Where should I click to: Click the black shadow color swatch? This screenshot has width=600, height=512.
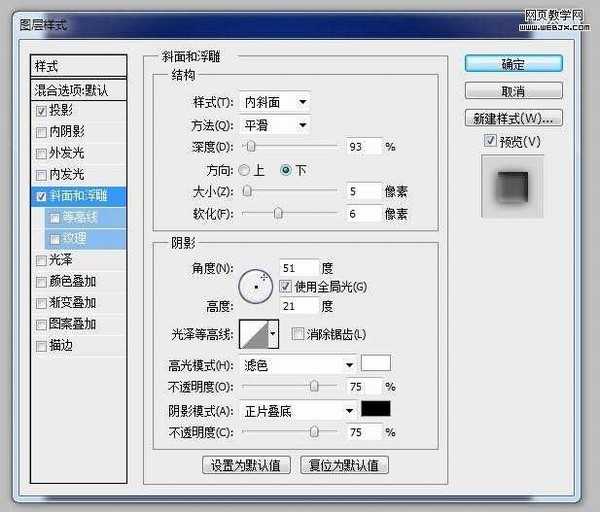[x=375, y=410]
